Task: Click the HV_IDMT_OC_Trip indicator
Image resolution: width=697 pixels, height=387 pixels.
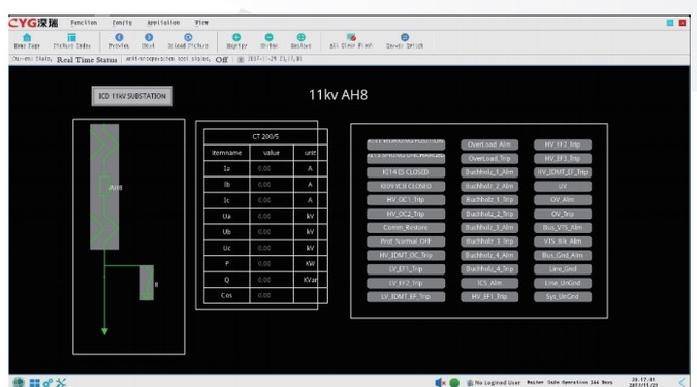Action: pos(406,255)
